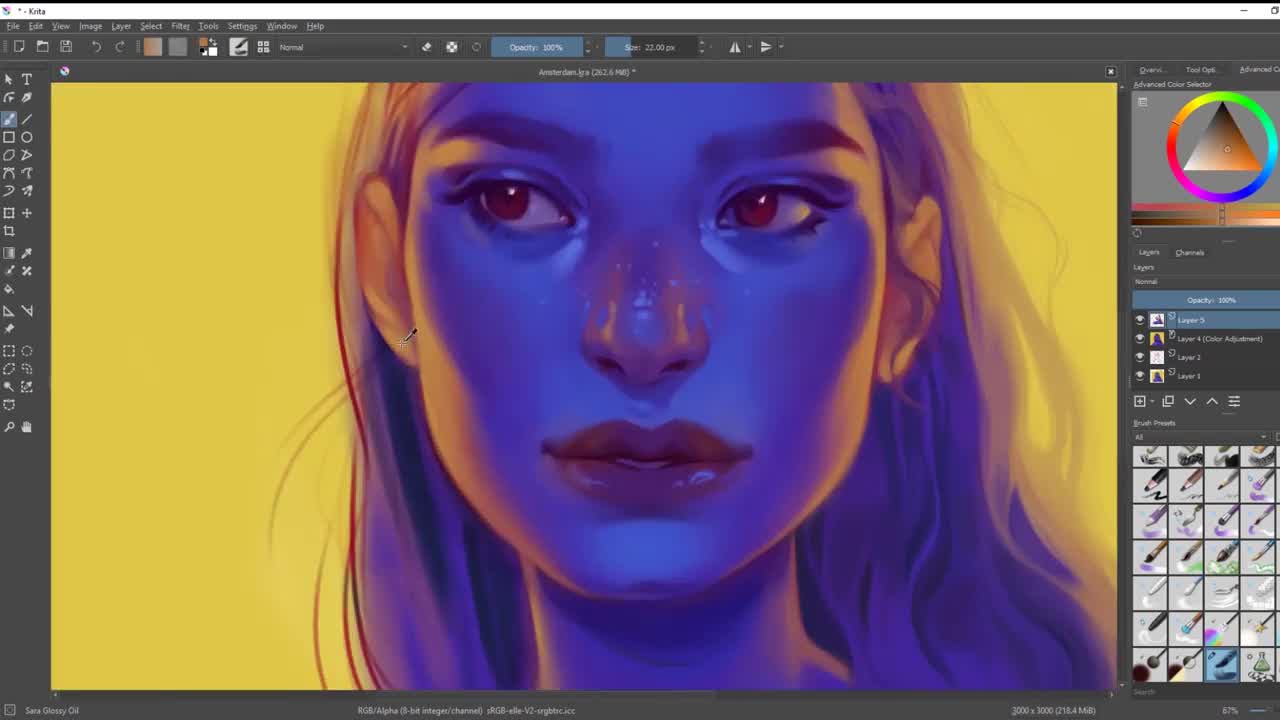Viewport: 1280px width, 720px height.
Task: Expand vertical mirror options arrow
Action: (780, 47)
